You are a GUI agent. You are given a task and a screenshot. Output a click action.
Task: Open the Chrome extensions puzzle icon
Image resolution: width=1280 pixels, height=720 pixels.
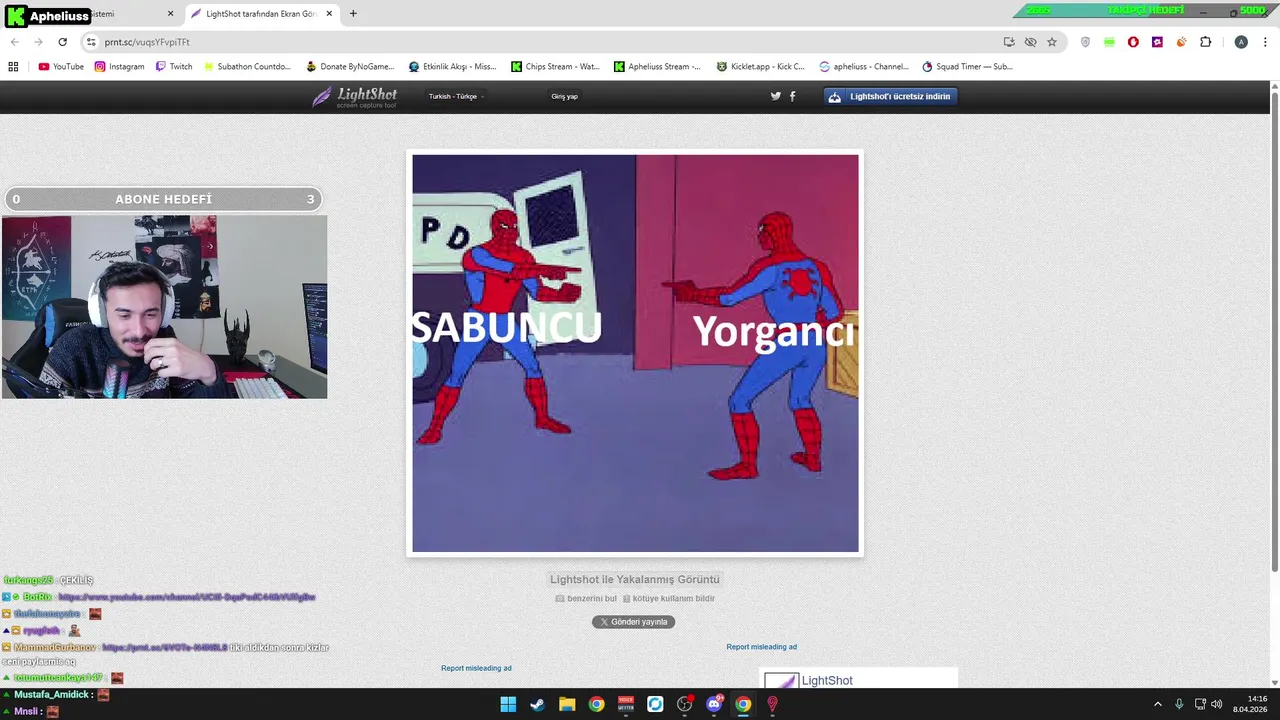click(1205, 42)
